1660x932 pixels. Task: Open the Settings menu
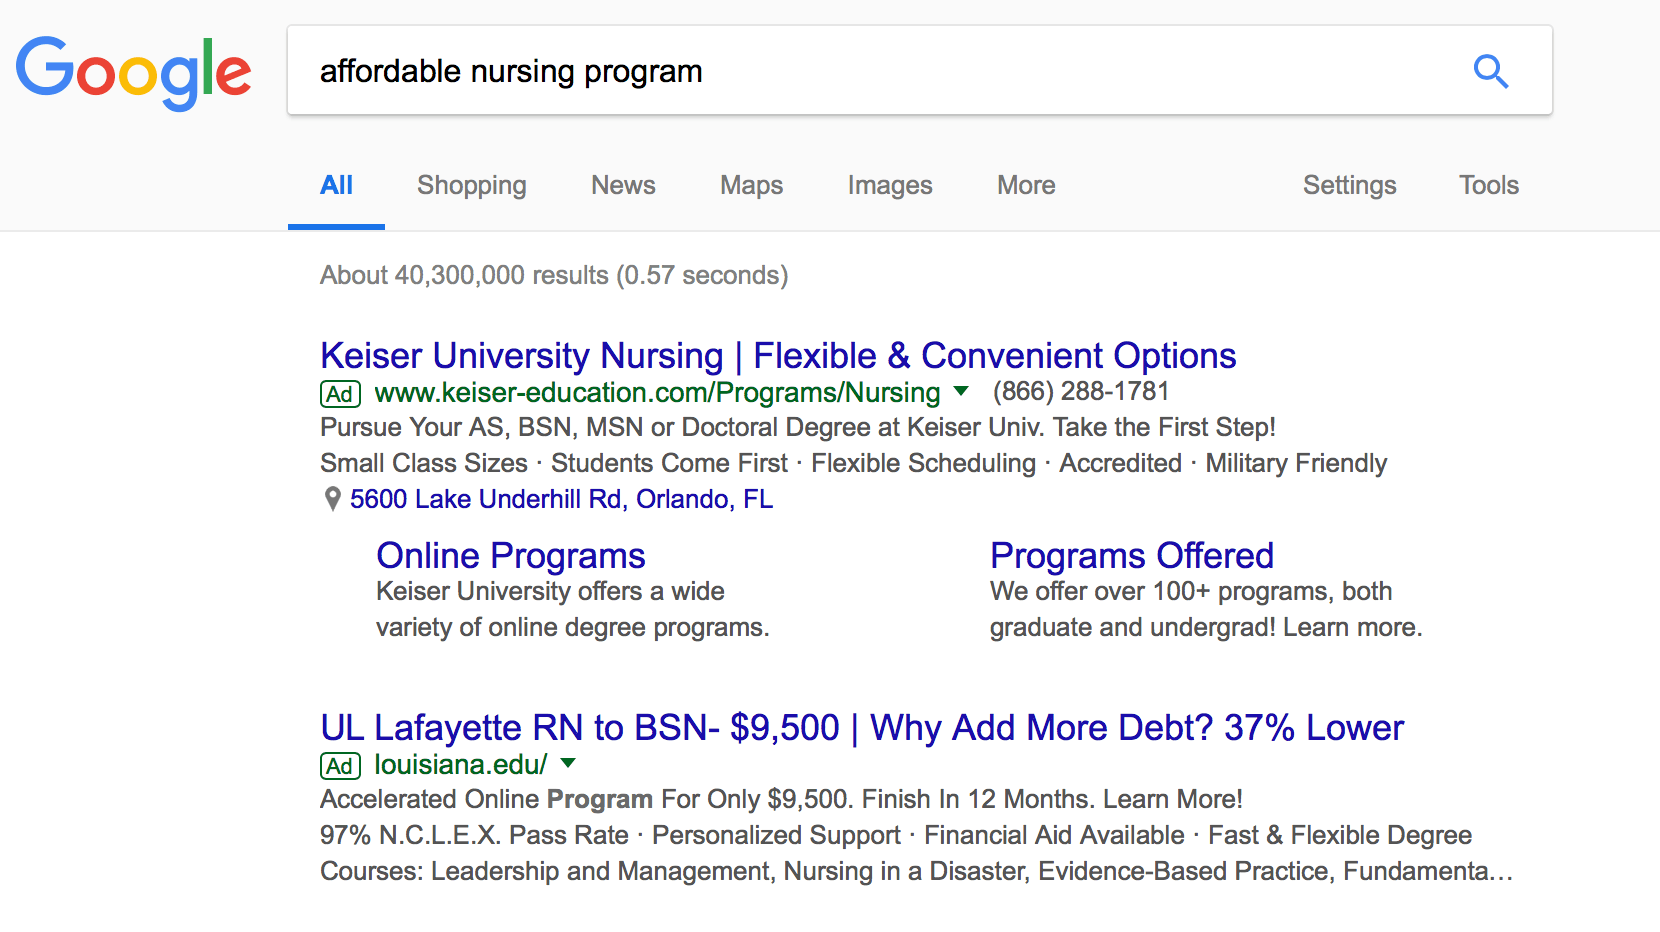coord(1349,185)
